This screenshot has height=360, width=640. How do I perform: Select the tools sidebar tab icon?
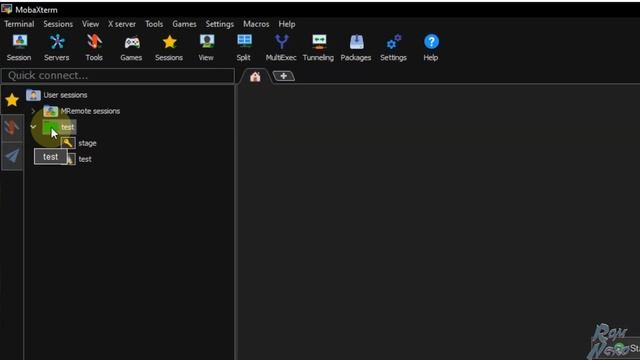[12, 128]
